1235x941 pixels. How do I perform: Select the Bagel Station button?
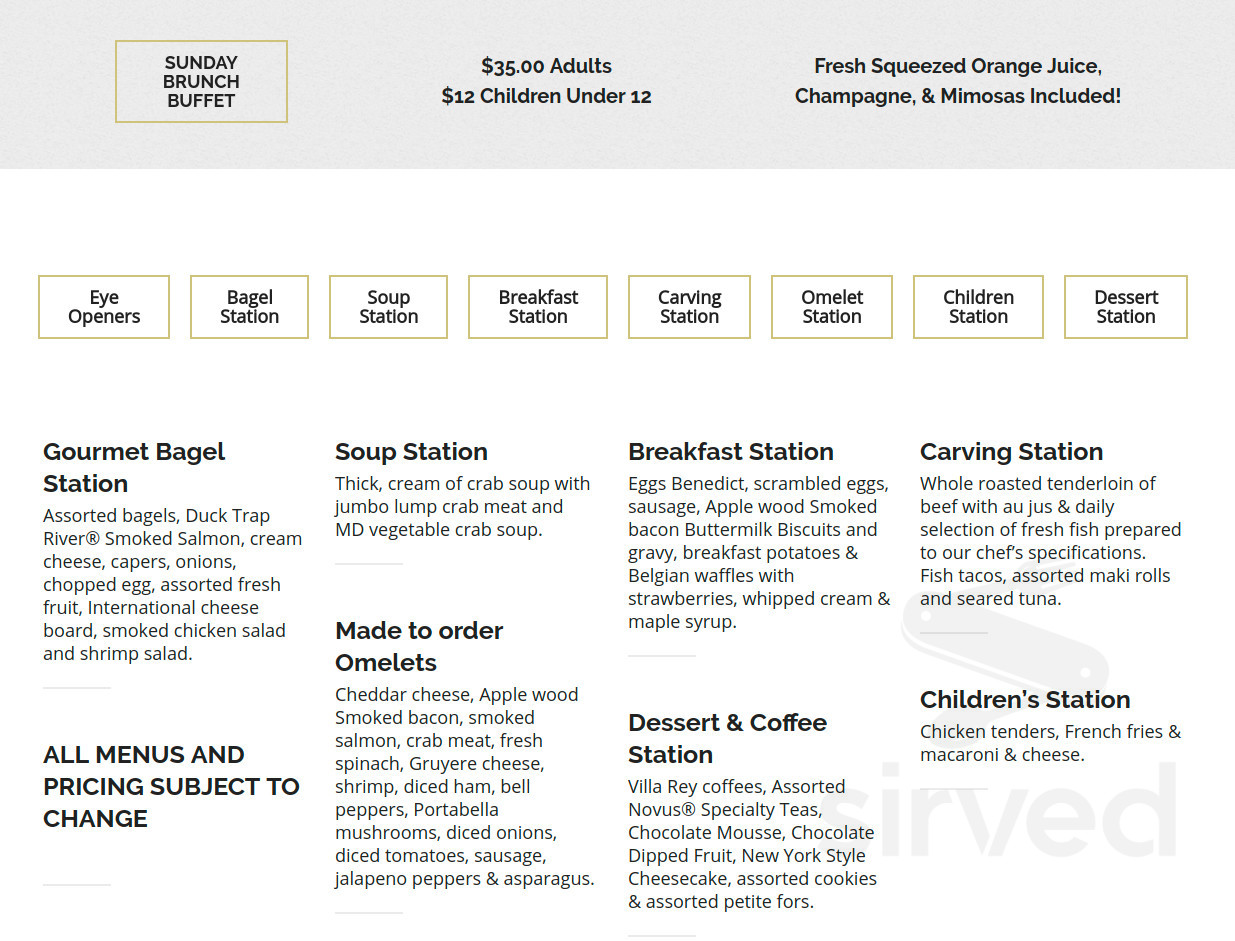click(249, 306)
